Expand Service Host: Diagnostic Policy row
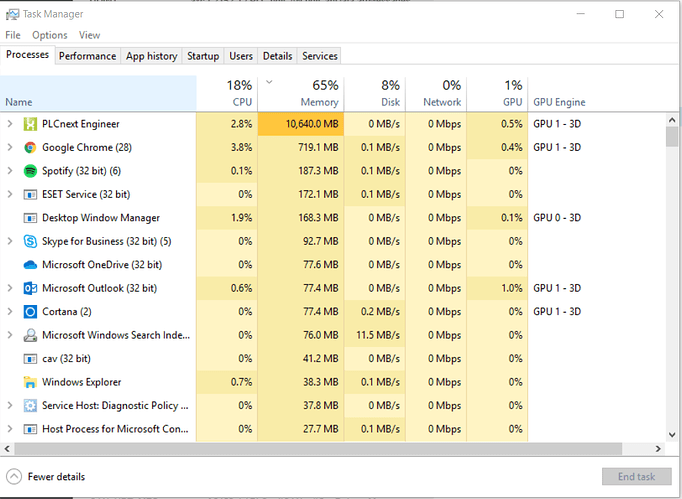This screenshot has height=499, width=682. [10, 406]
